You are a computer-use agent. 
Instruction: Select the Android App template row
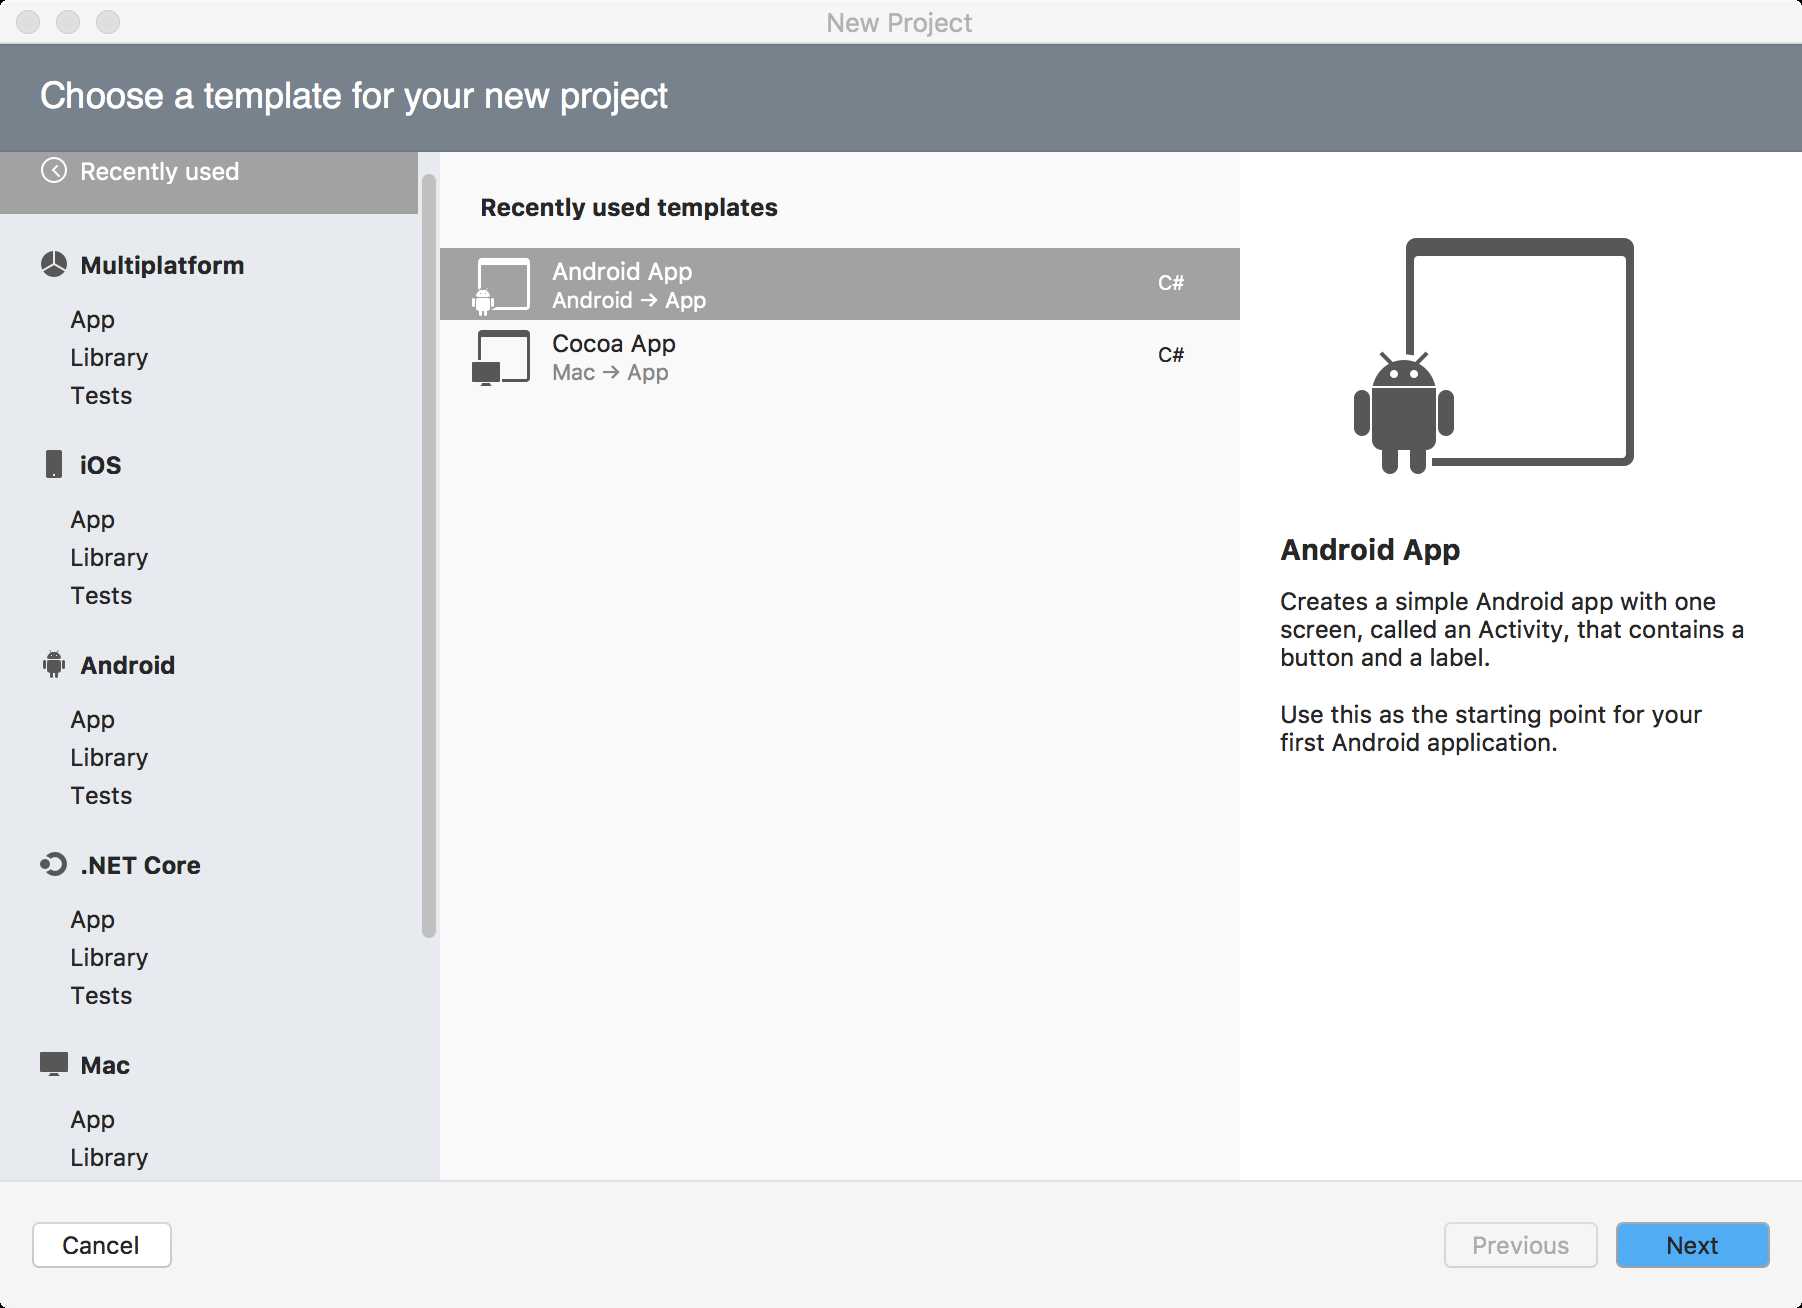click(840, 284)
